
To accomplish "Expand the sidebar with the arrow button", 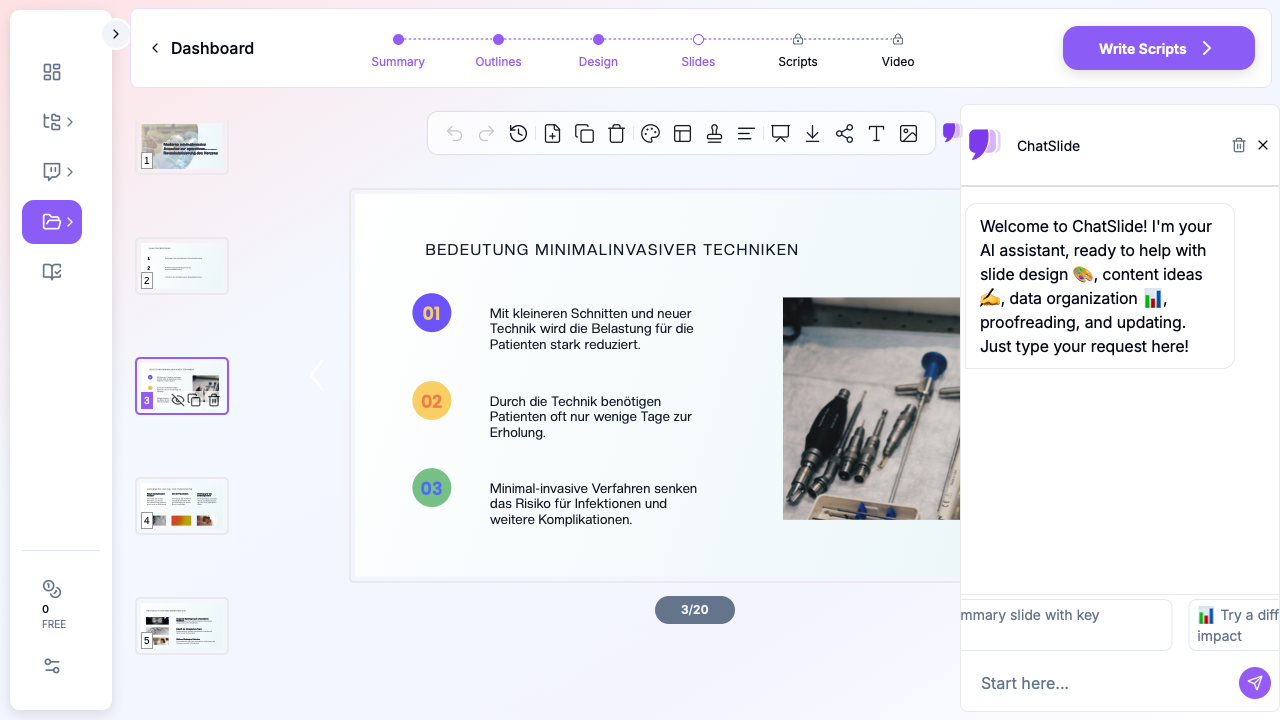I will tap(115, 33).
